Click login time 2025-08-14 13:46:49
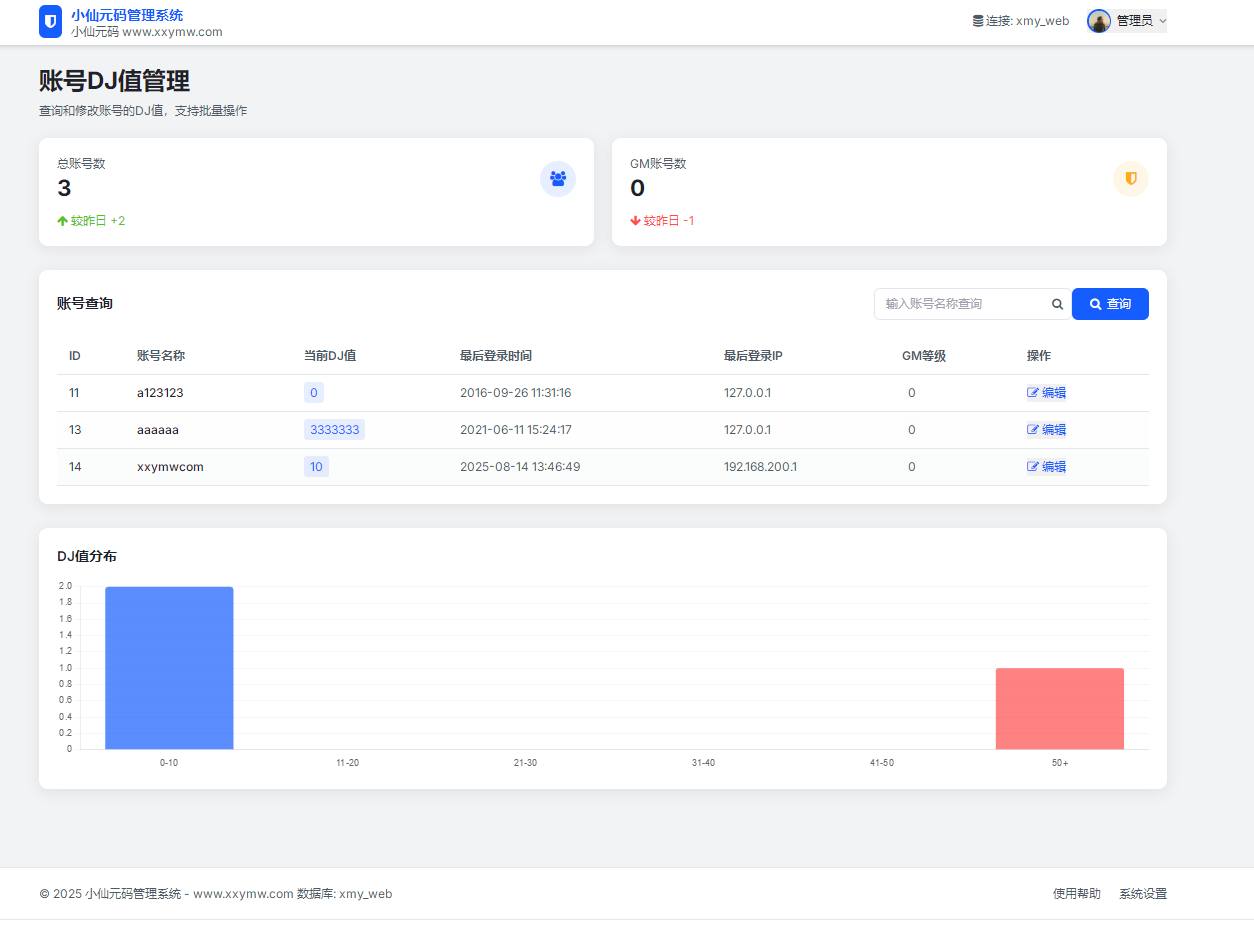Screen dimensions: 1254x936 tap(520, 467)
